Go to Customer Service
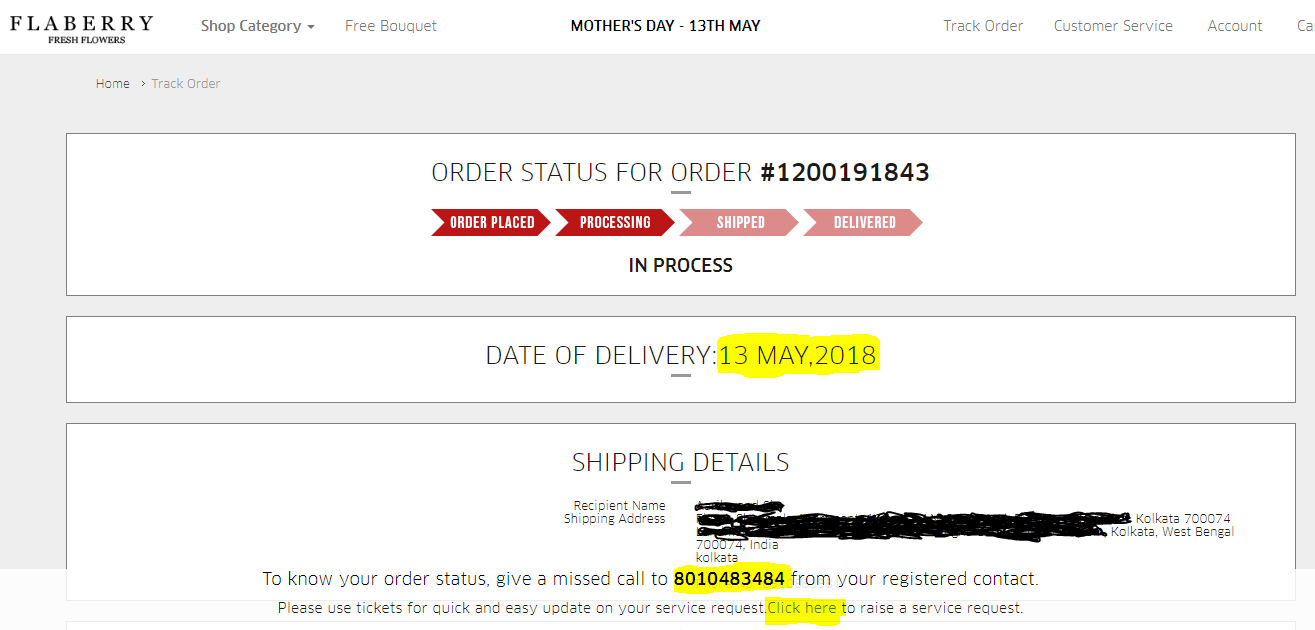This screenshot has height=630, width=1315. pyautogui.click(x=1113, y=26)
